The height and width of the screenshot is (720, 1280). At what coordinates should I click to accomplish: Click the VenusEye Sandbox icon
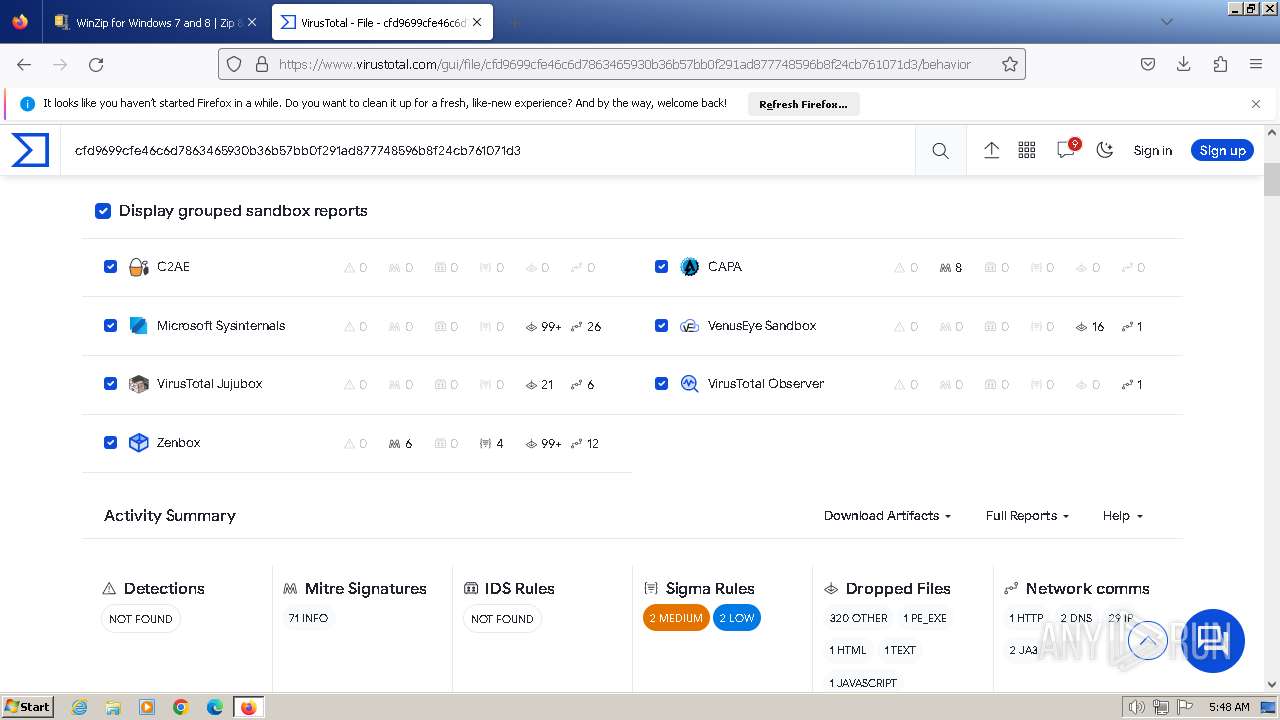[x=690, y=326]
